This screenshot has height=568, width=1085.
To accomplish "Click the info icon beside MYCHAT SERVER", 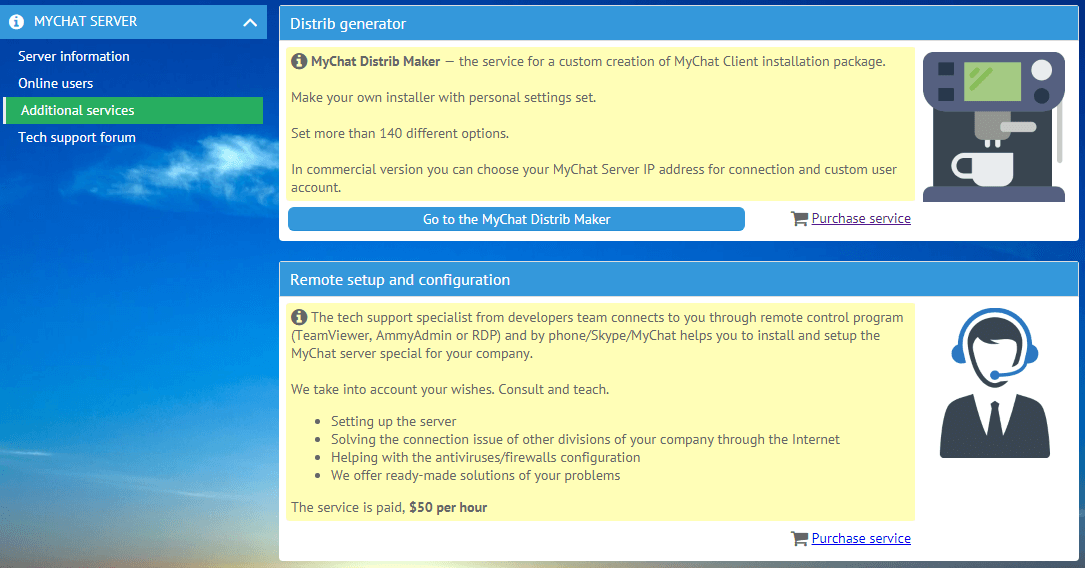I will 16,21.
